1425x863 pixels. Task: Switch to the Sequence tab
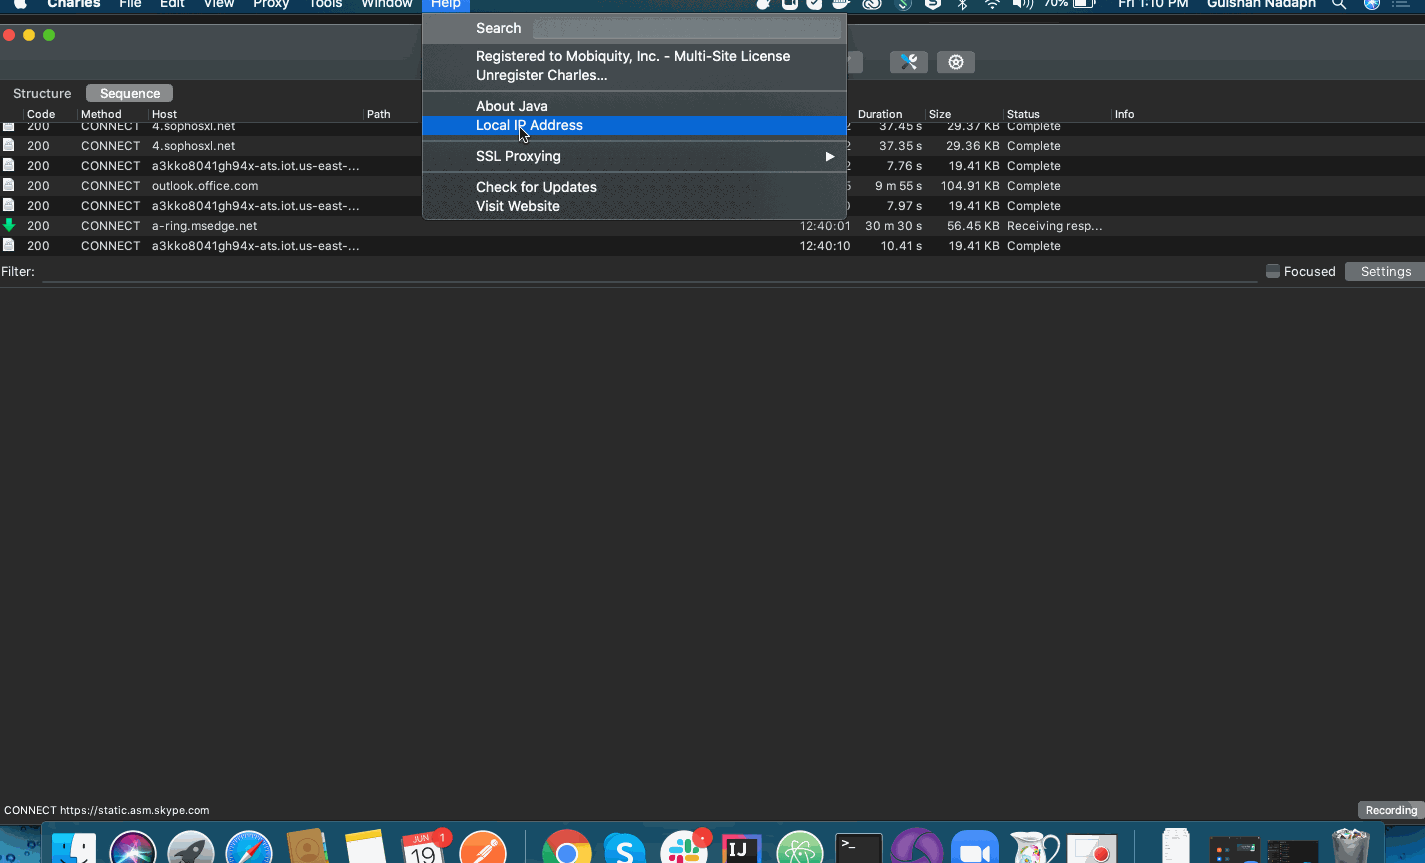130,93
